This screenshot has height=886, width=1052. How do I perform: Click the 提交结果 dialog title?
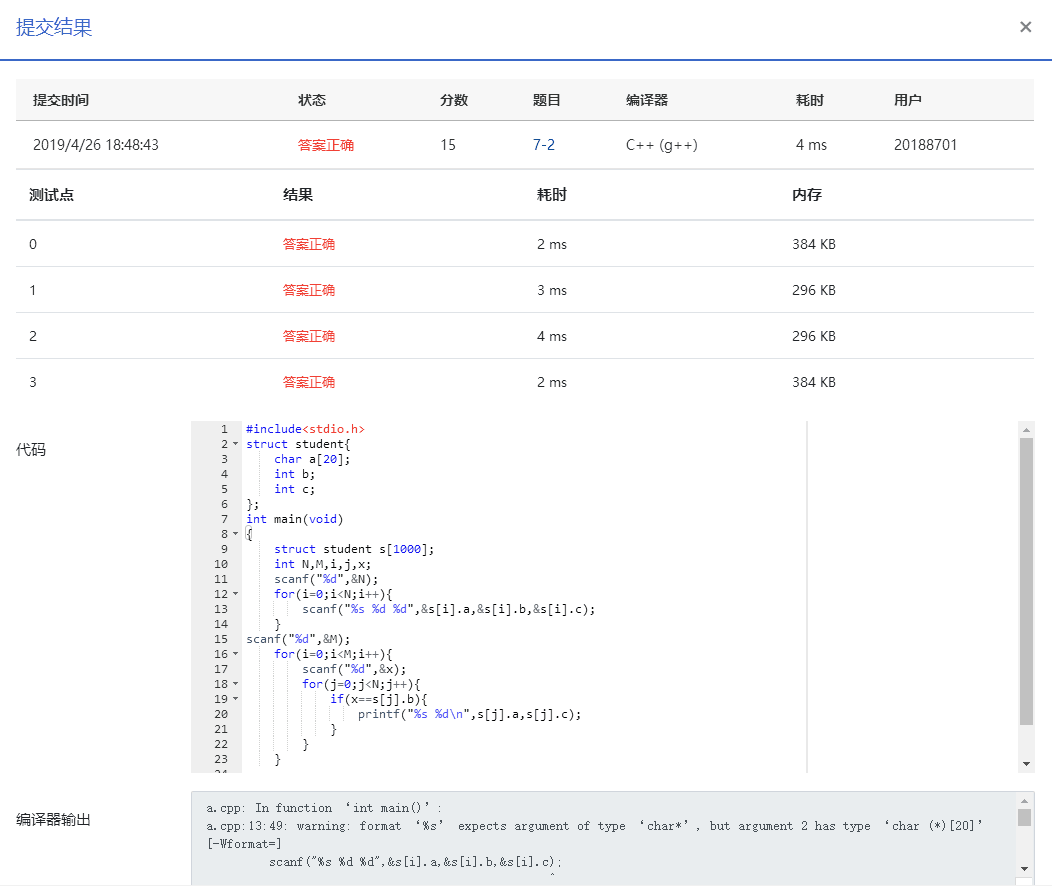click(54, 27)
